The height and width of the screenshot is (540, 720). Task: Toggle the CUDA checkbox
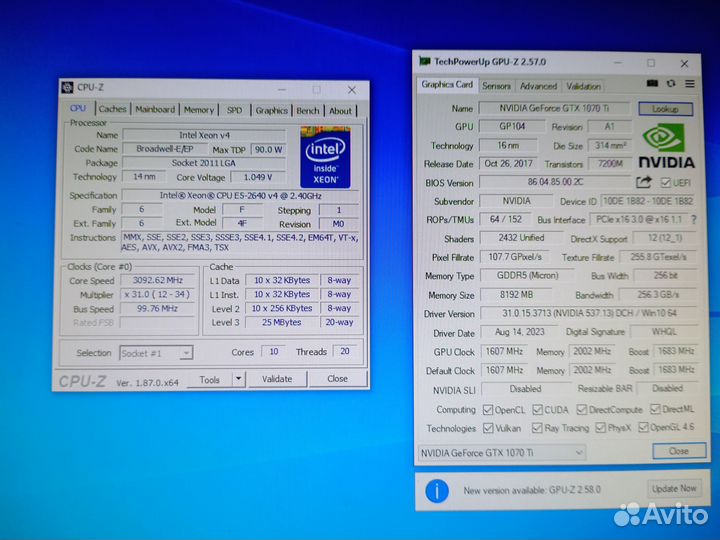point(537,409)
